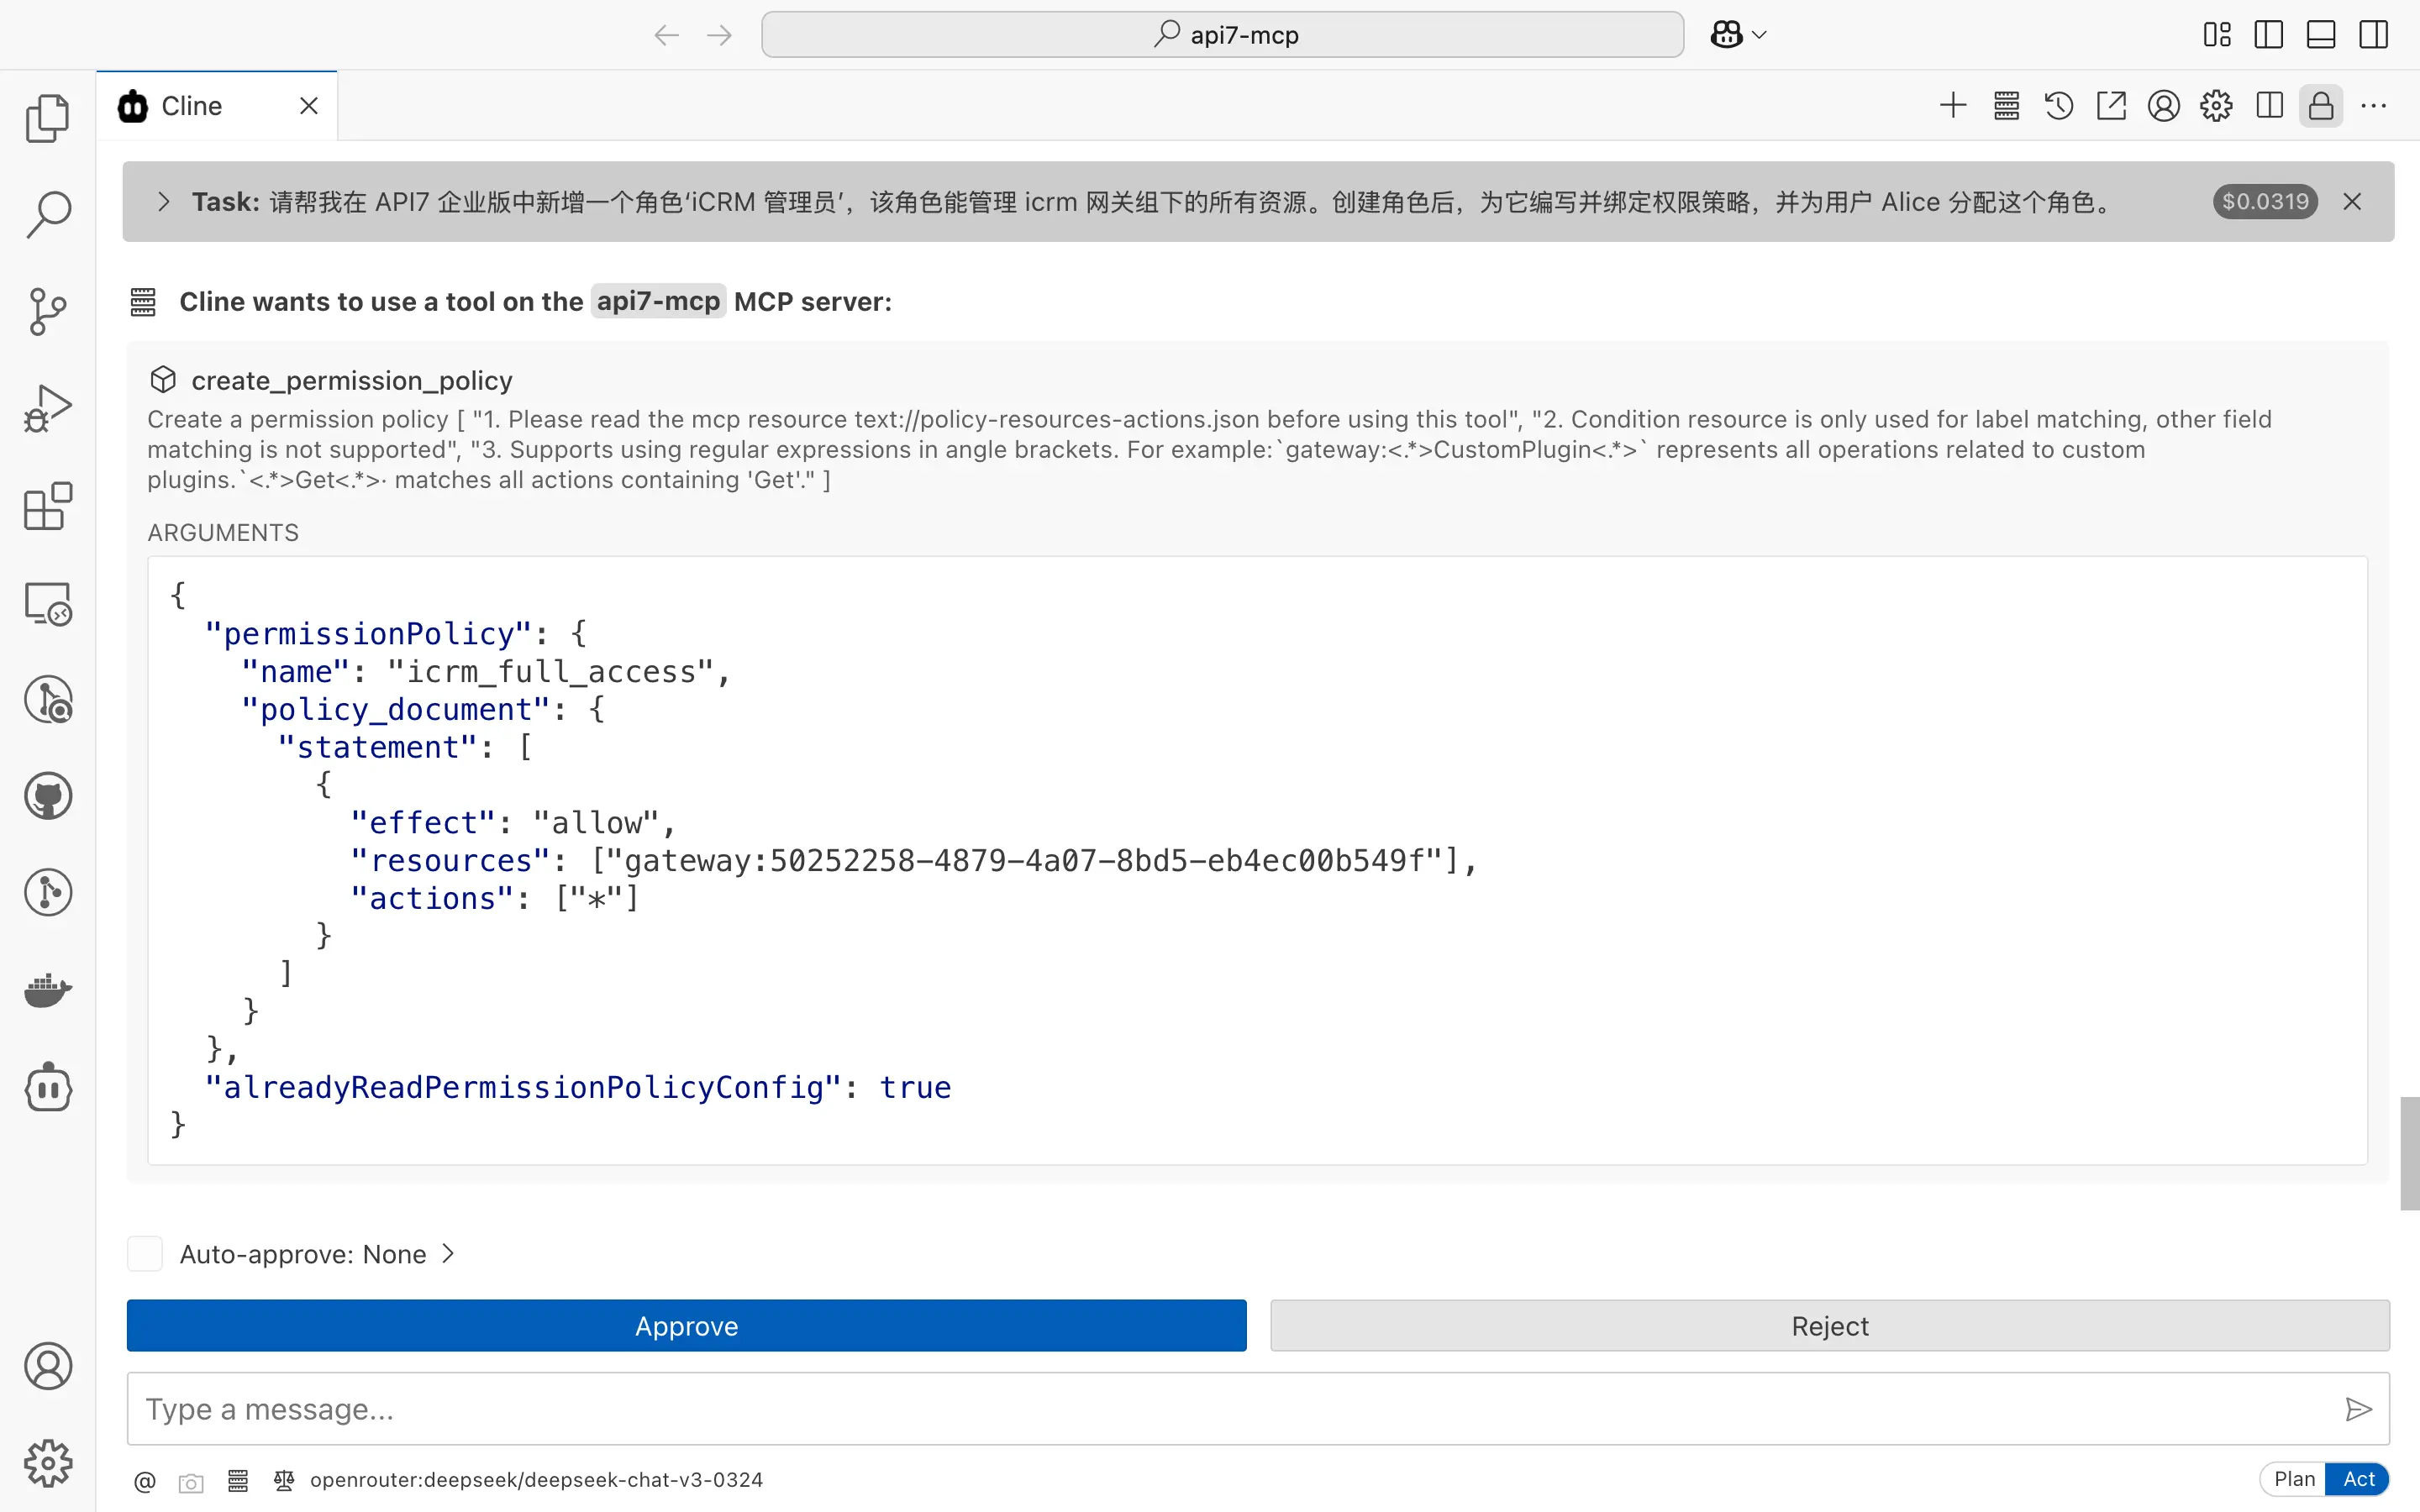Send the message with arrow icon

pos(2358,1410)
